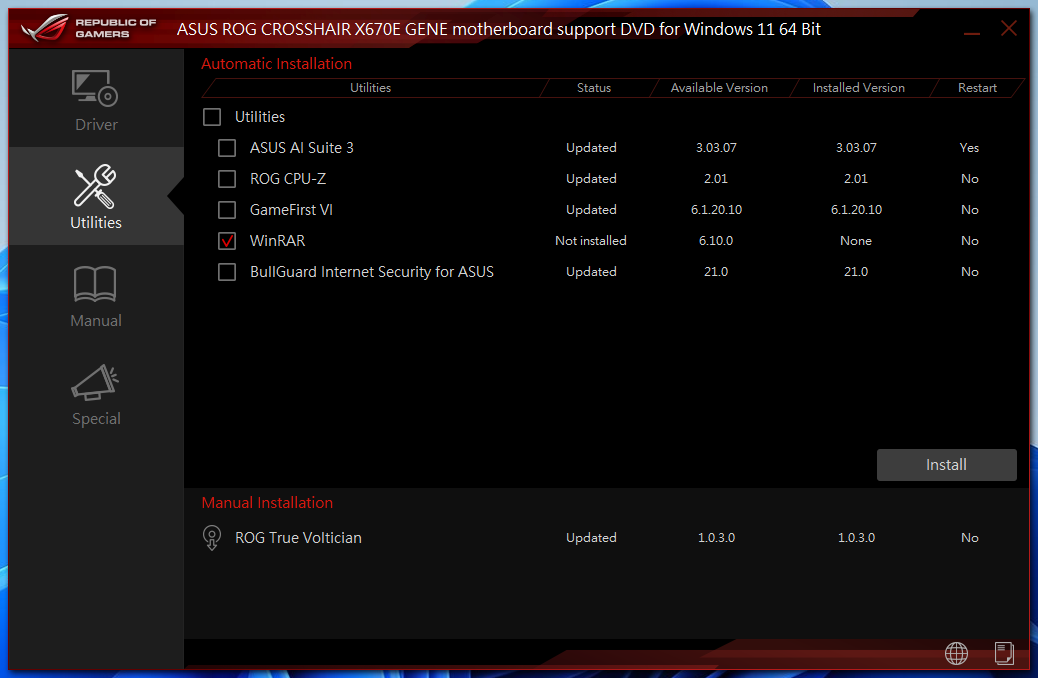Click the Yes restart value for AI Suite 3
The width and height of the screenshot is (1038, 678).
[969, 148]
